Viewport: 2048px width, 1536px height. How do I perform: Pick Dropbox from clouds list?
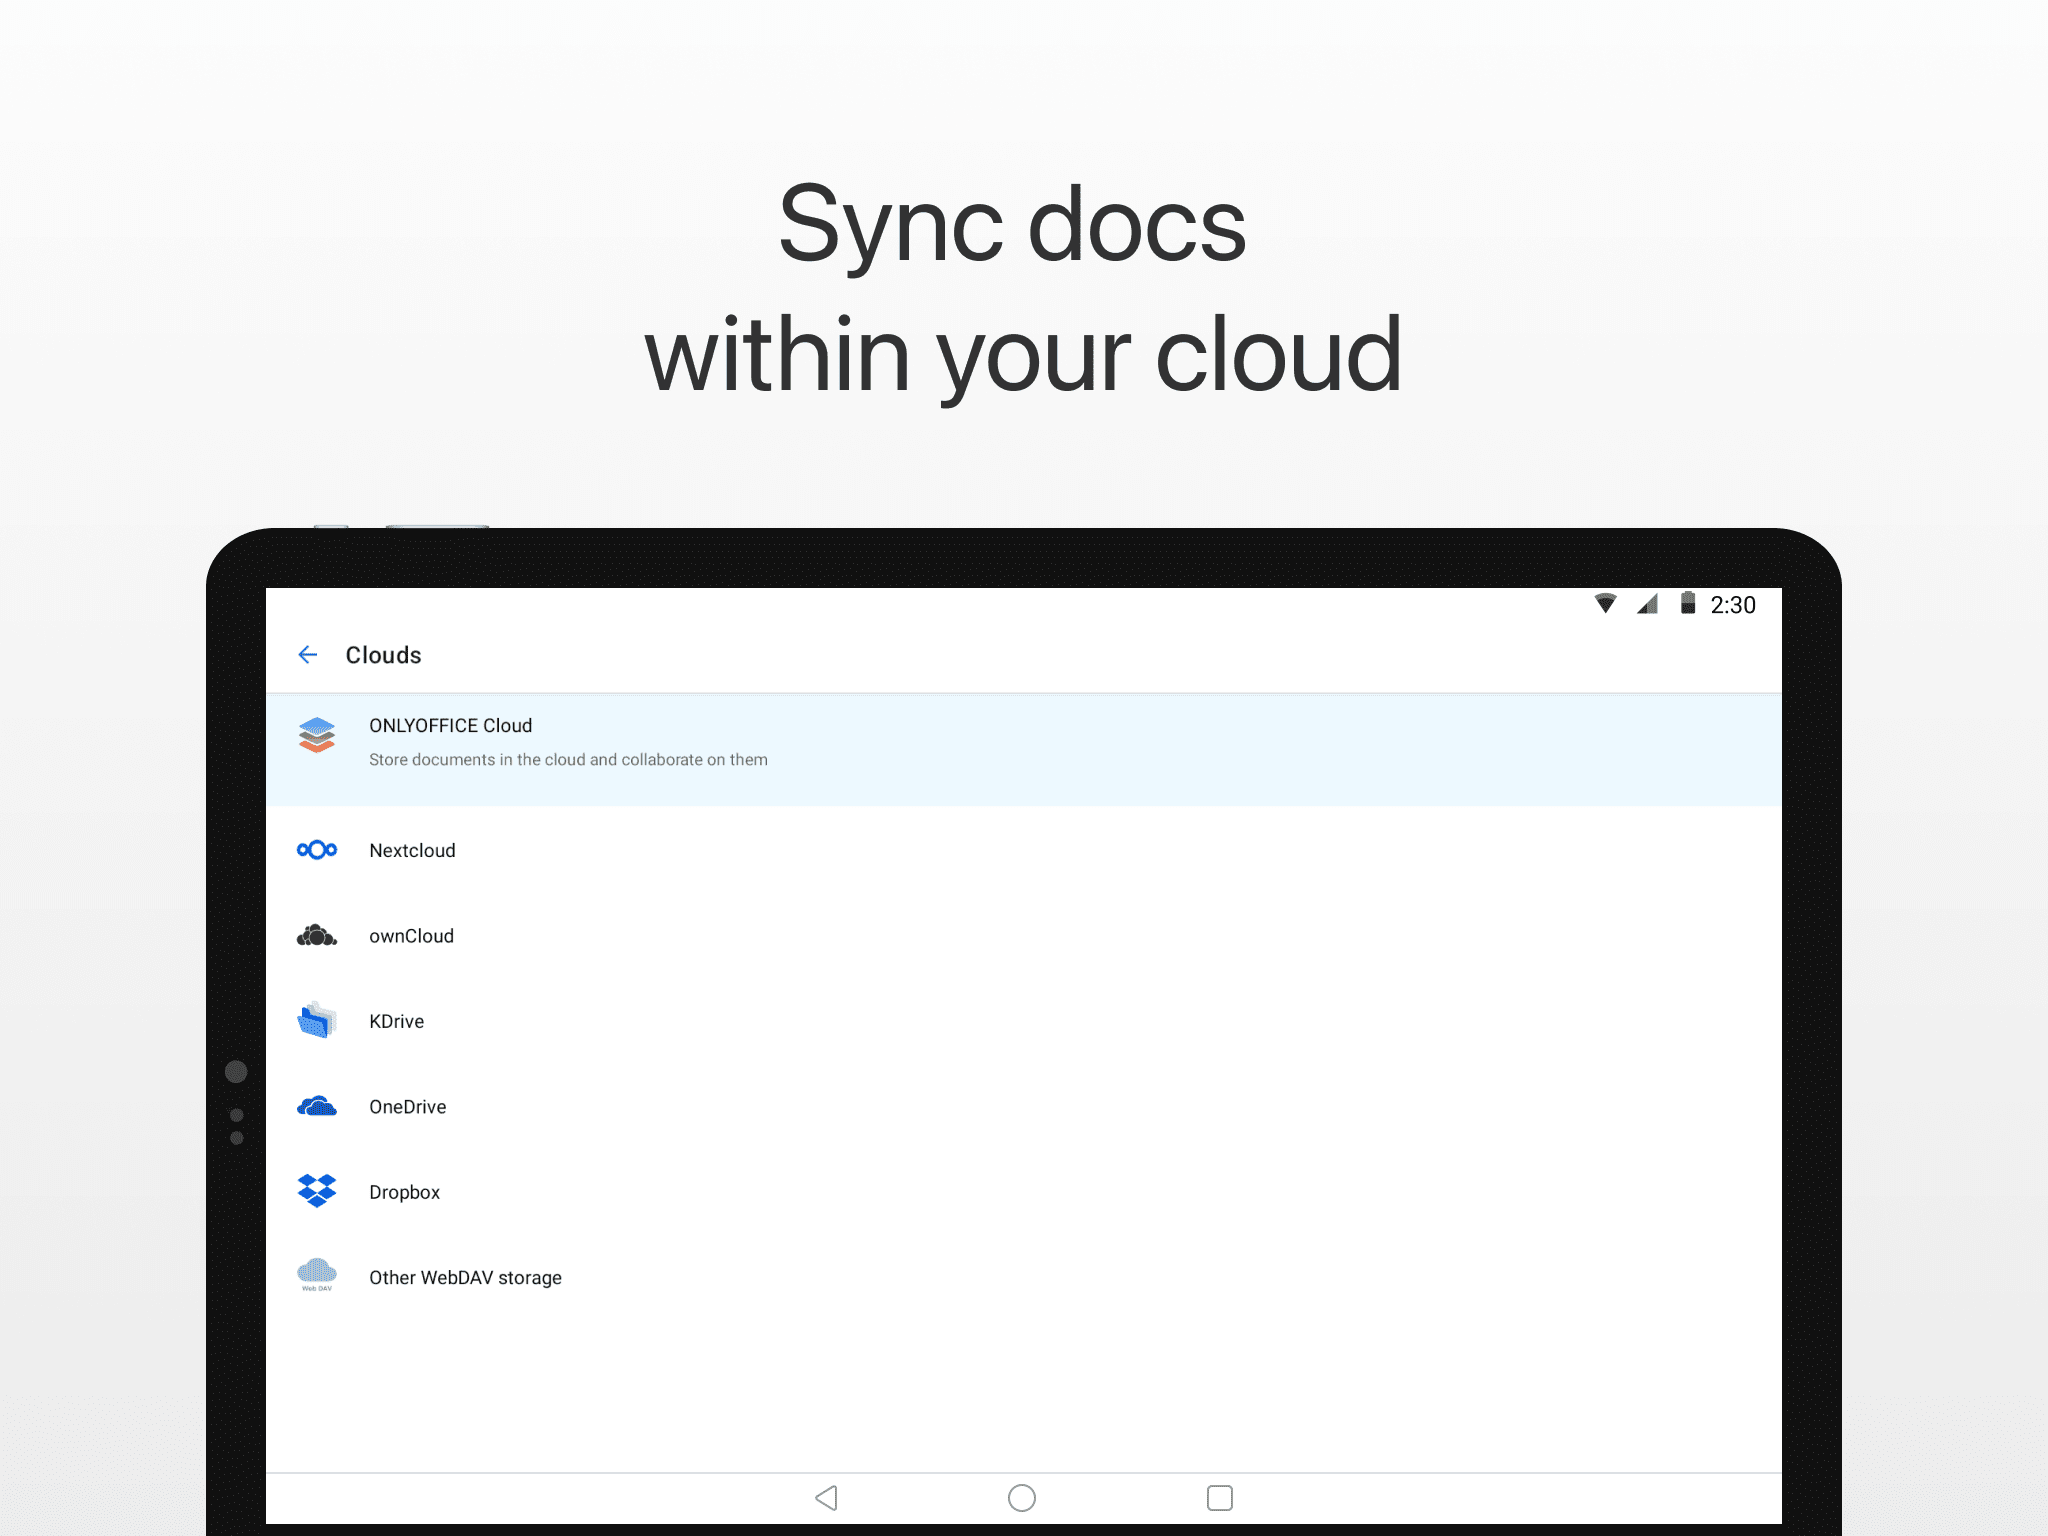point(404,1193)
